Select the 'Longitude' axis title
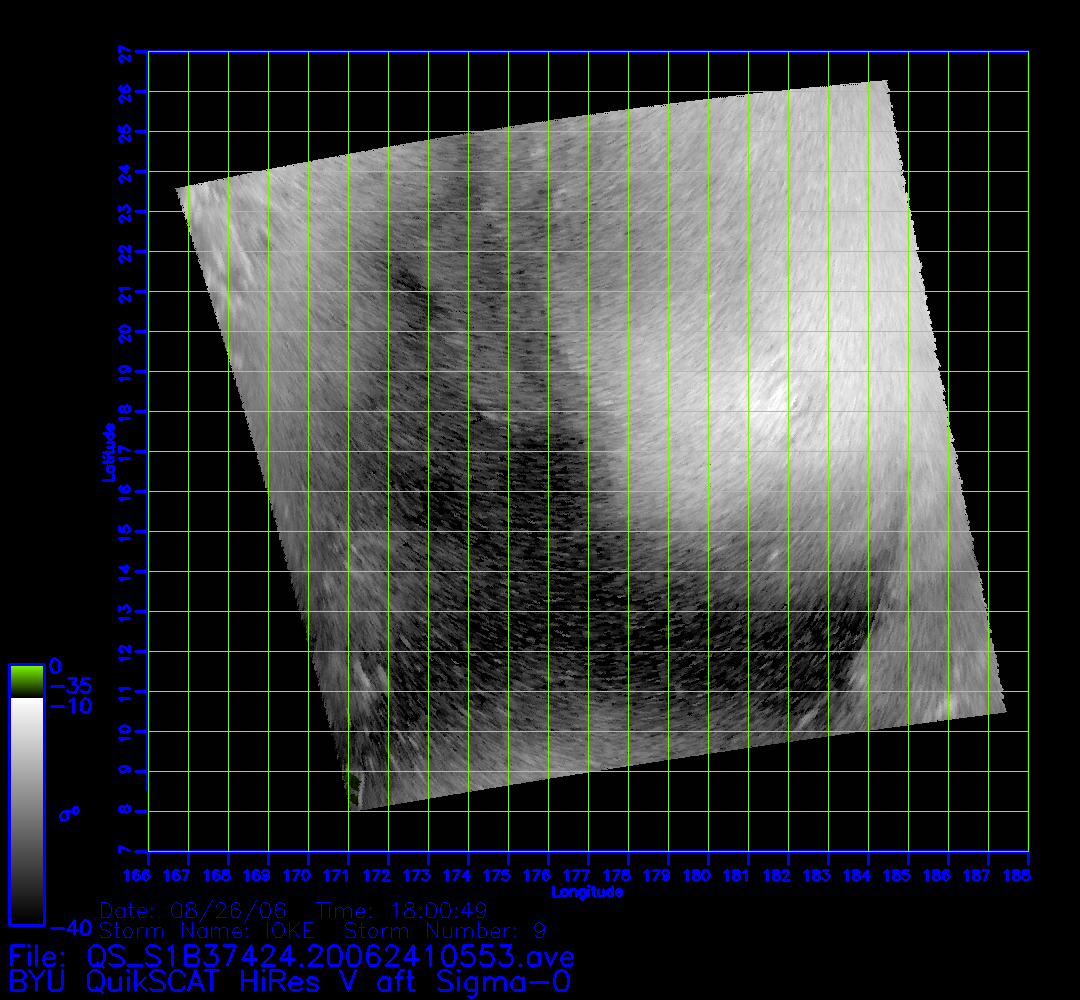This screenshot has width=1080, height=1000. point(587,892)
